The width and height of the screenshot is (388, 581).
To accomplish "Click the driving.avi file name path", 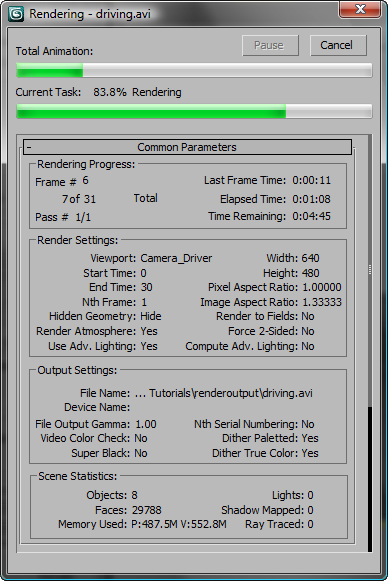I will (x=223, y=393).
